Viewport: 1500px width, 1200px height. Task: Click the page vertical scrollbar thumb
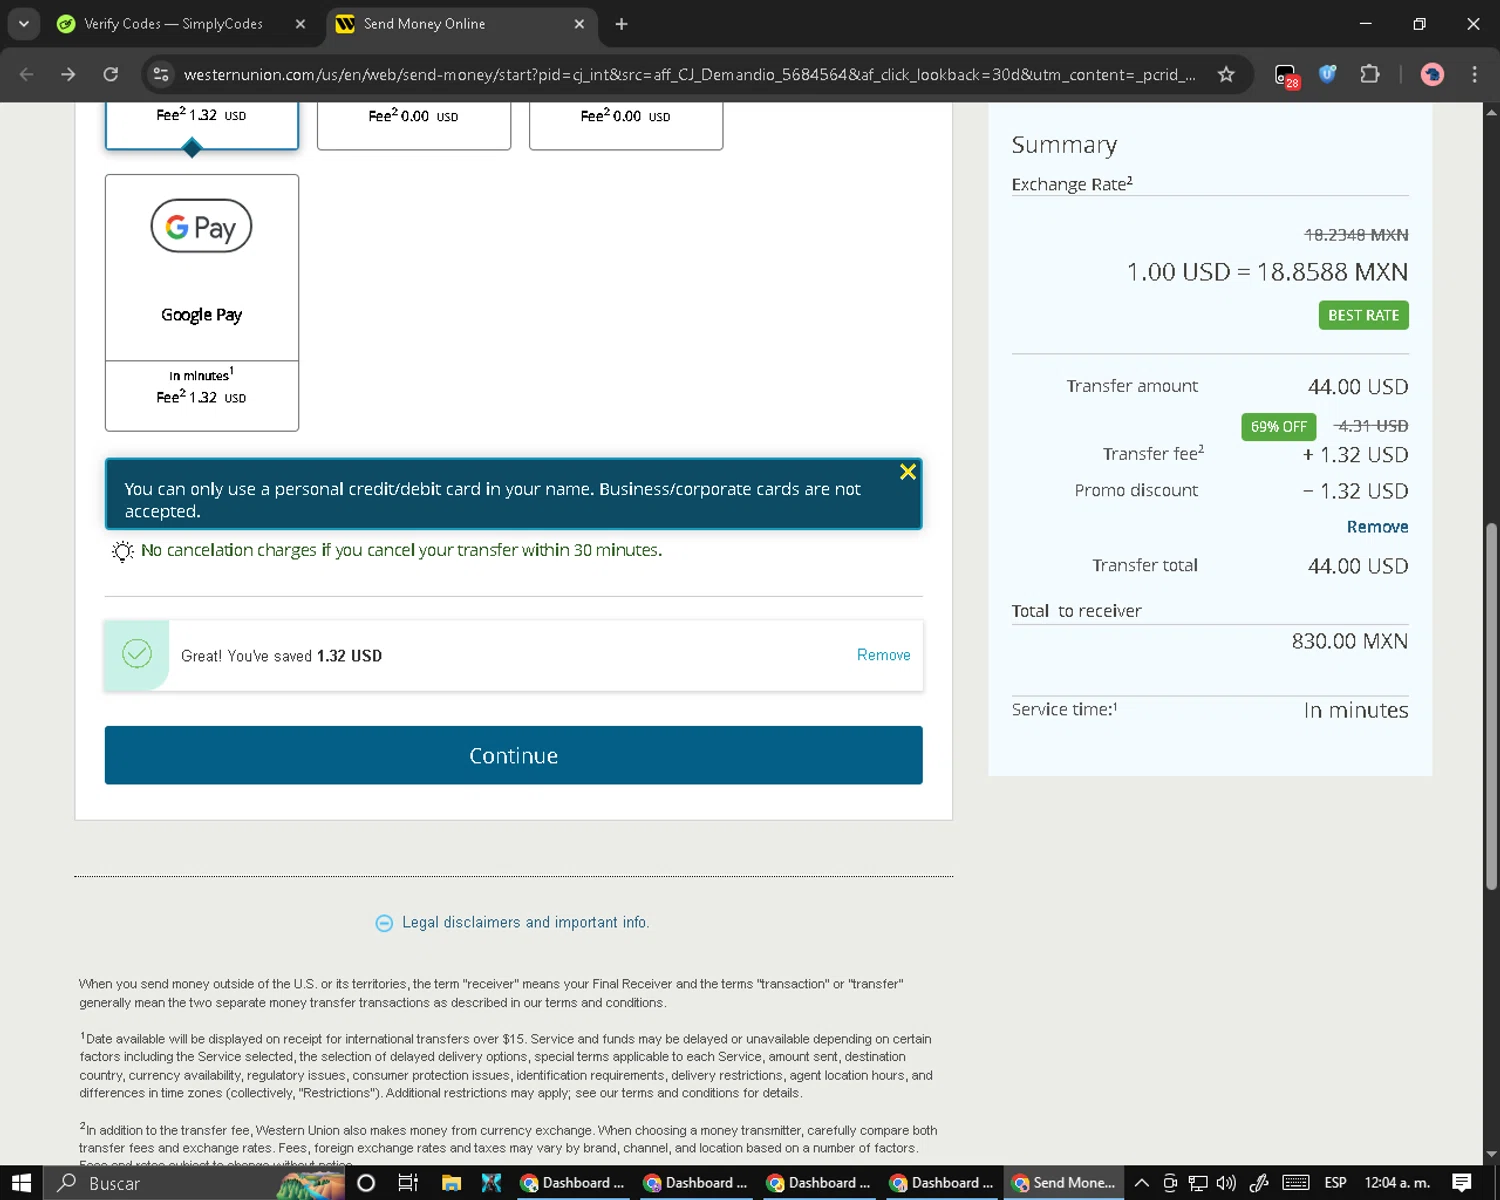(x=1491, y=705)
